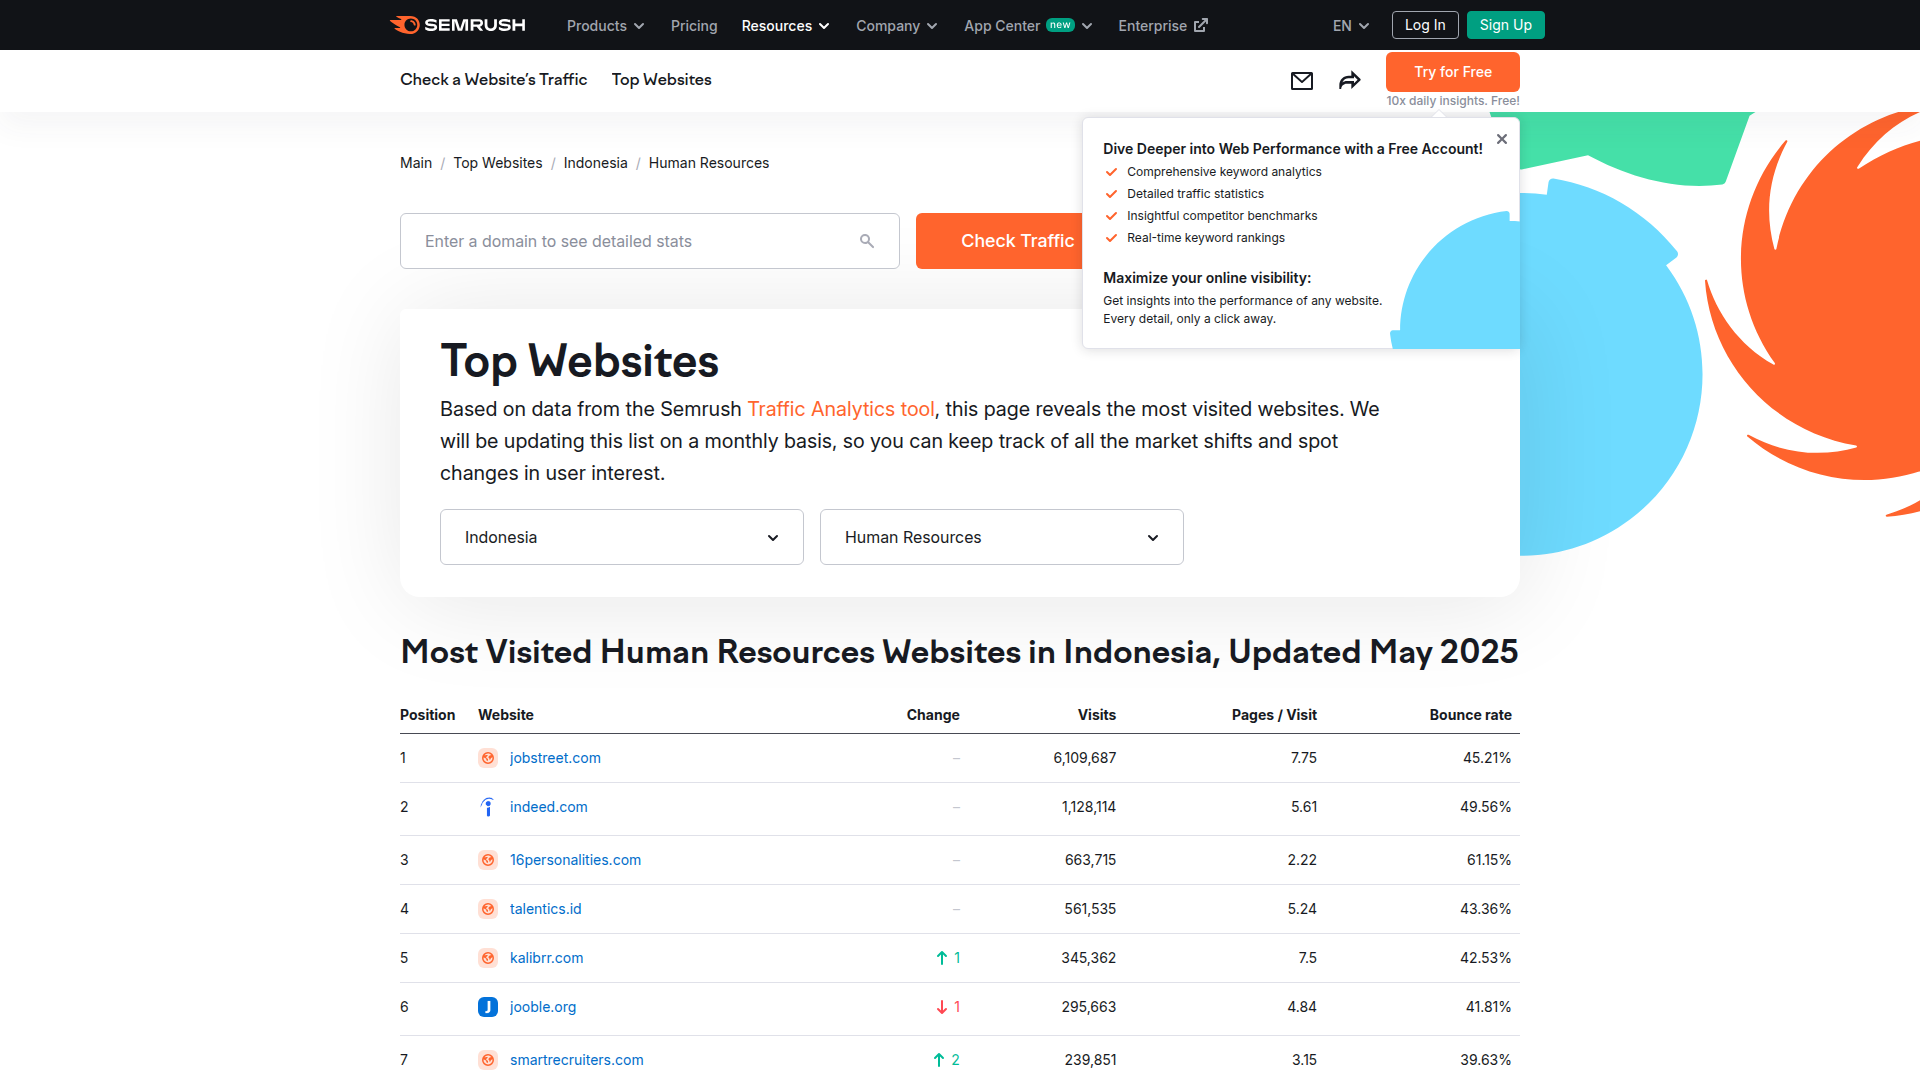Click the jobstreet.com favicon
Image resolution: width=1920 pixels, height=1080 pixels.
488,758
